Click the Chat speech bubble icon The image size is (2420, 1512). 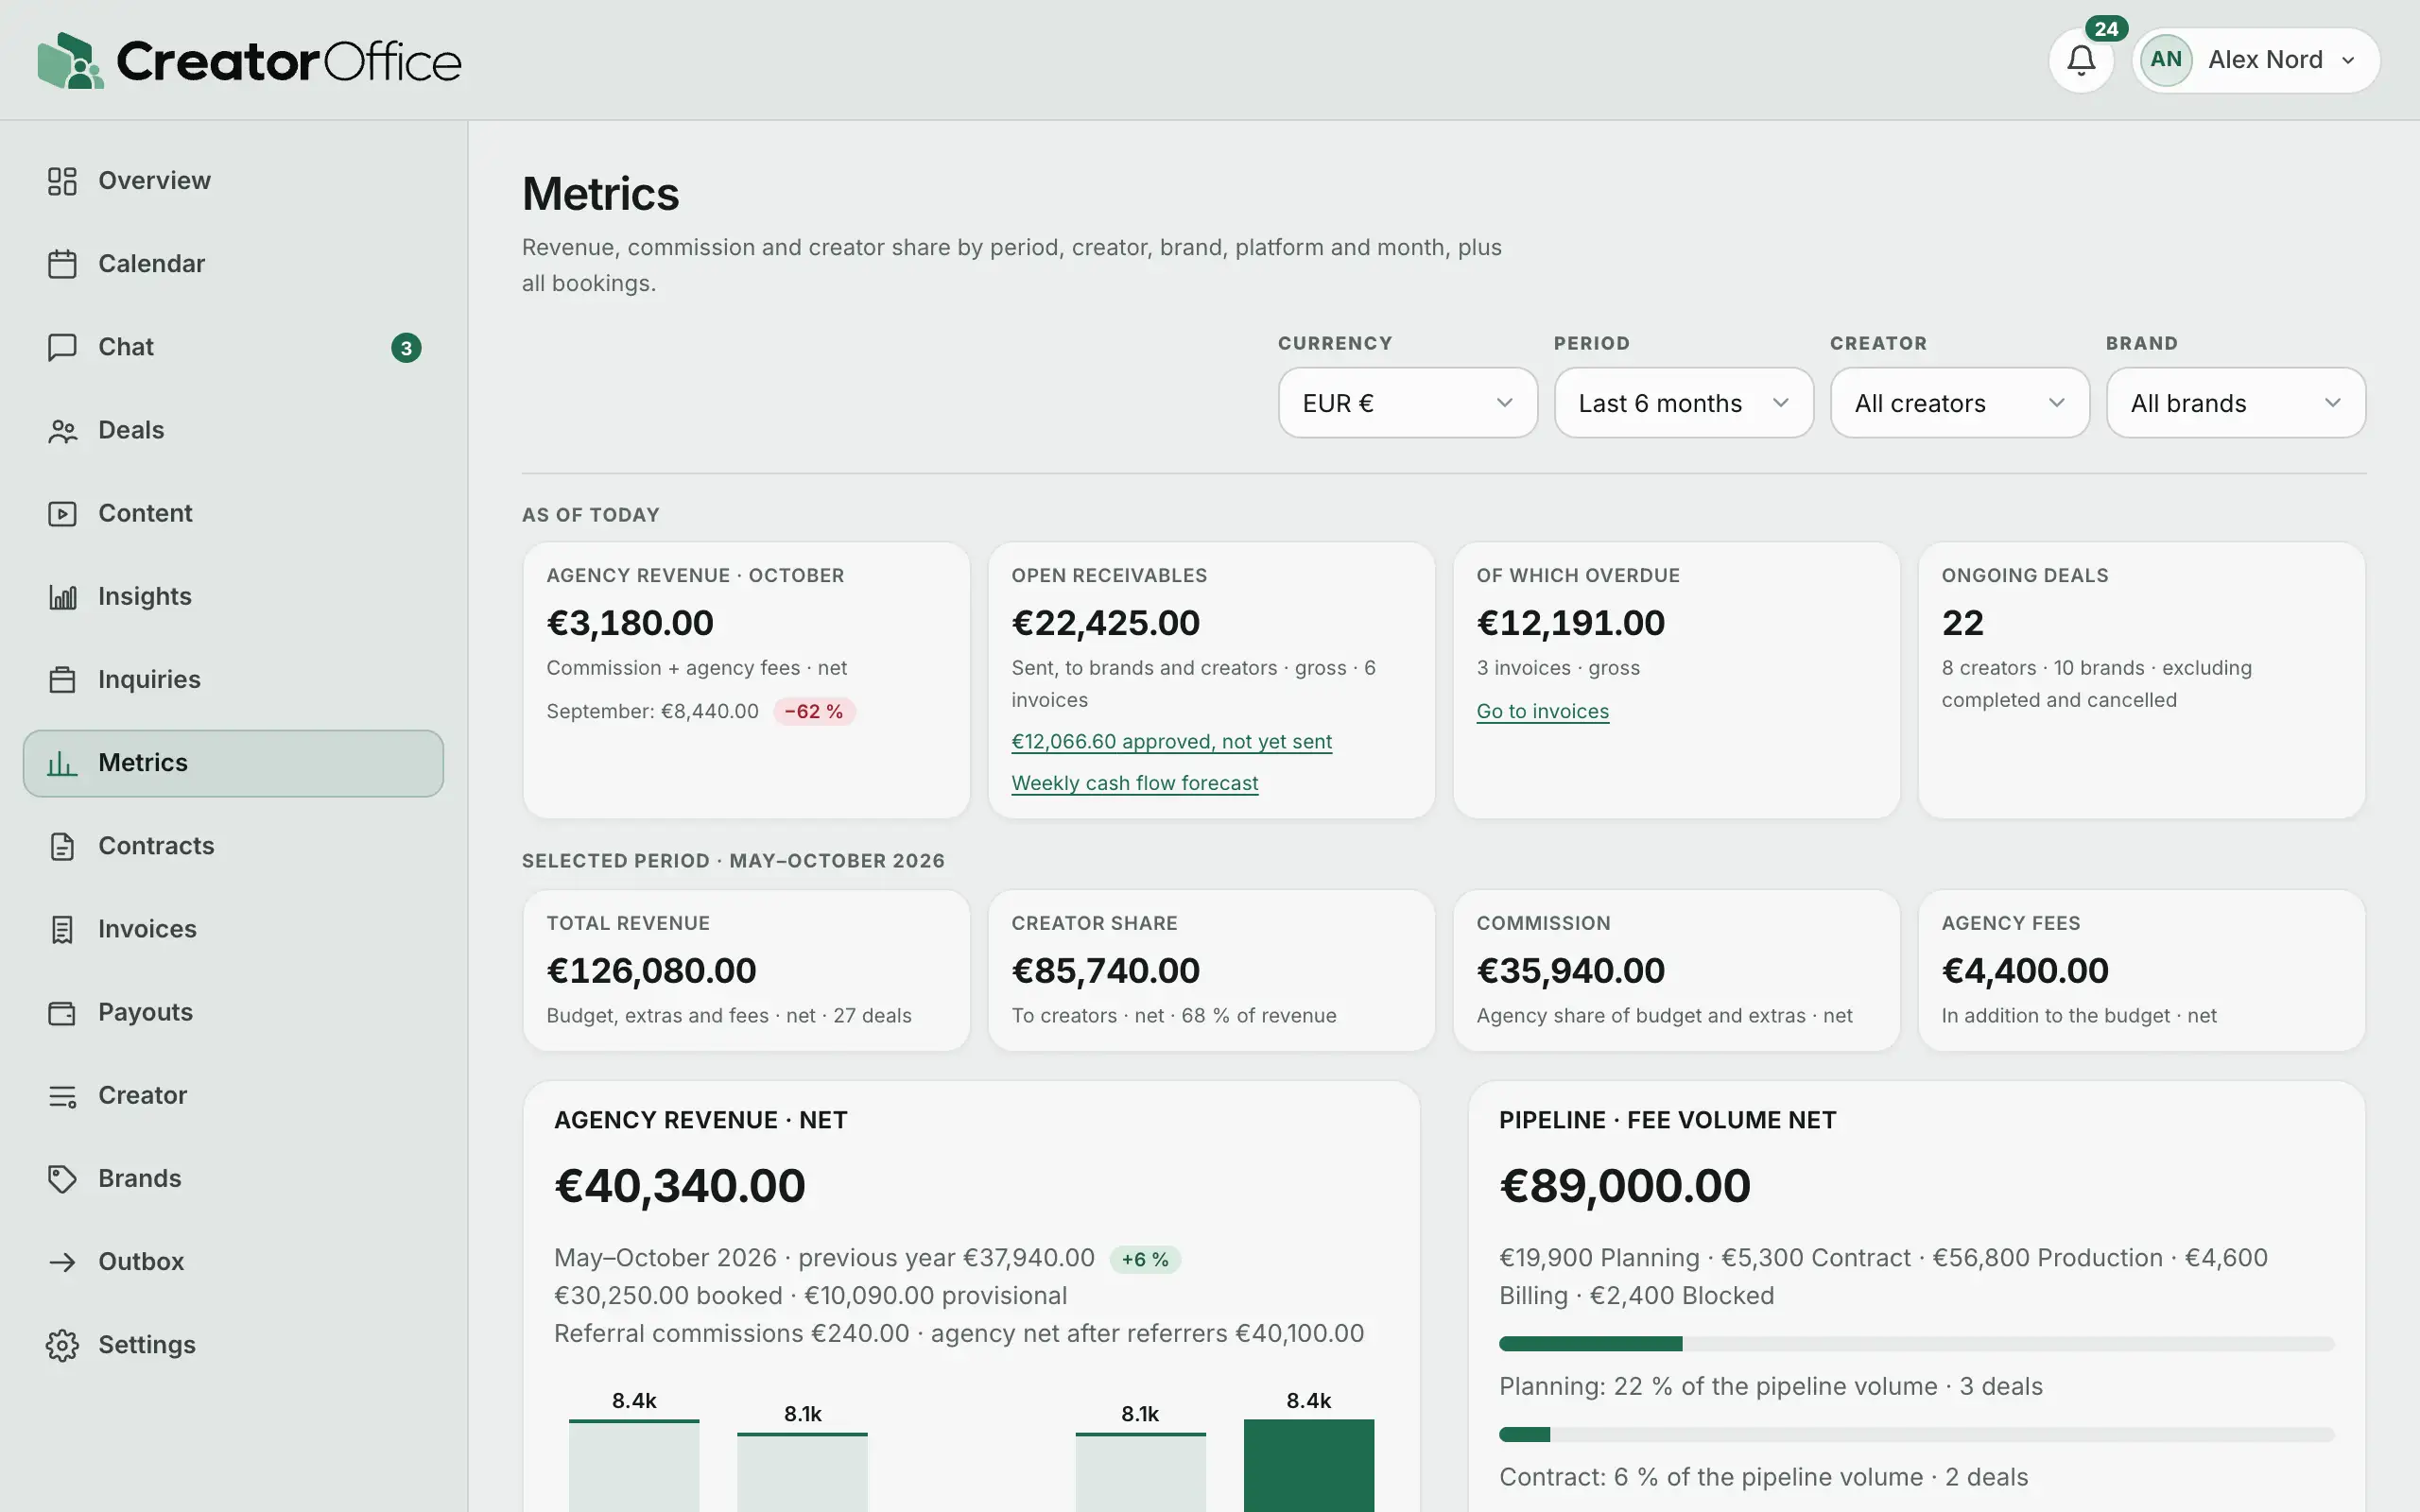(62, 347)
